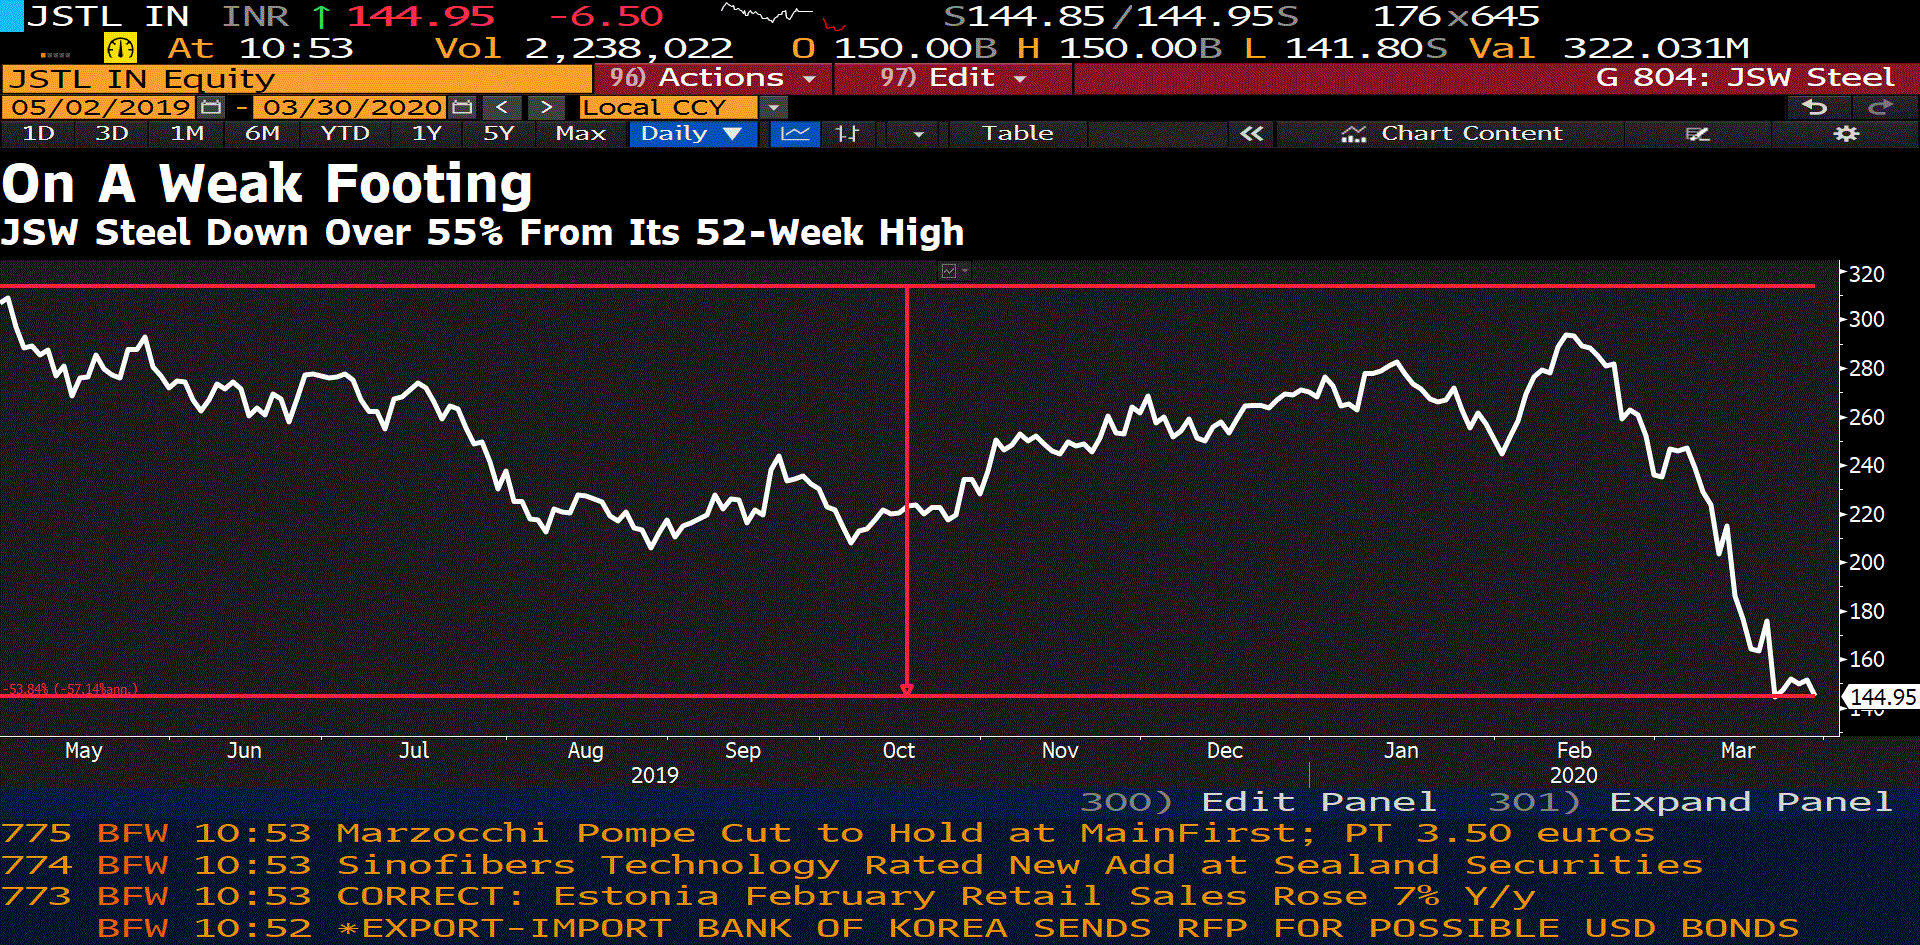Image resolution: width=1920 pixels, height=945 pixels.
Task: Open chart settings via the gear icon
Action: pyautogui.click(x=1846, y=133)
